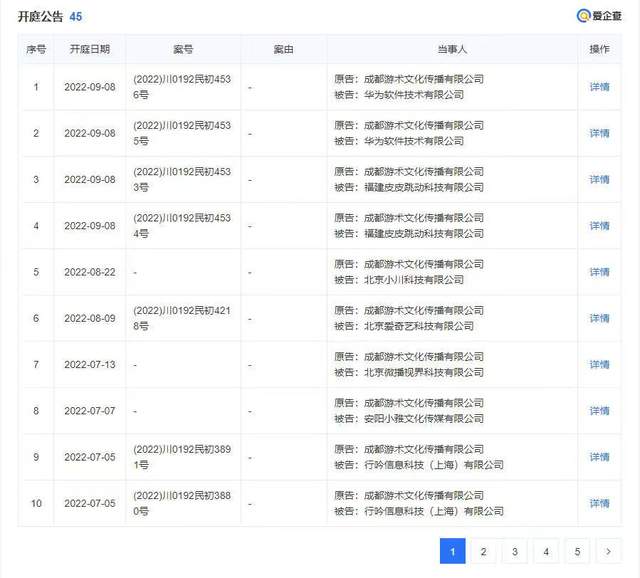
Task: Open 详情 link for row 1
Action: [x=599, y=87]
